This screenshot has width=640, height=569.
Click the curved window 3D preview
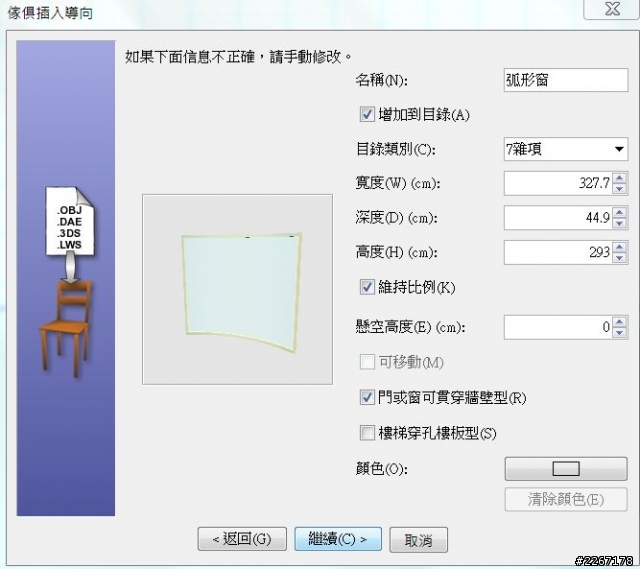[238, 289]
